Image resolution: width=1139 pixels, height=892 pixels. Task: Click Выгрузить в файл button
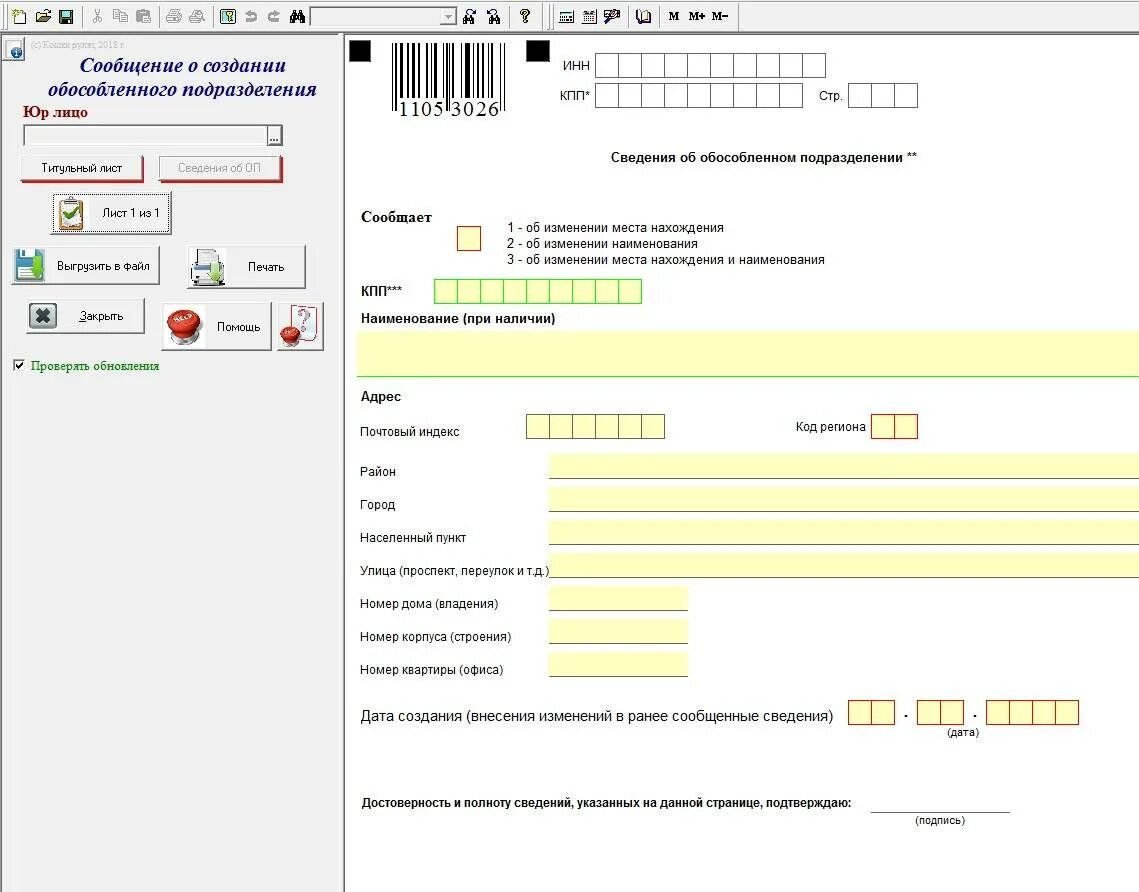86,266
